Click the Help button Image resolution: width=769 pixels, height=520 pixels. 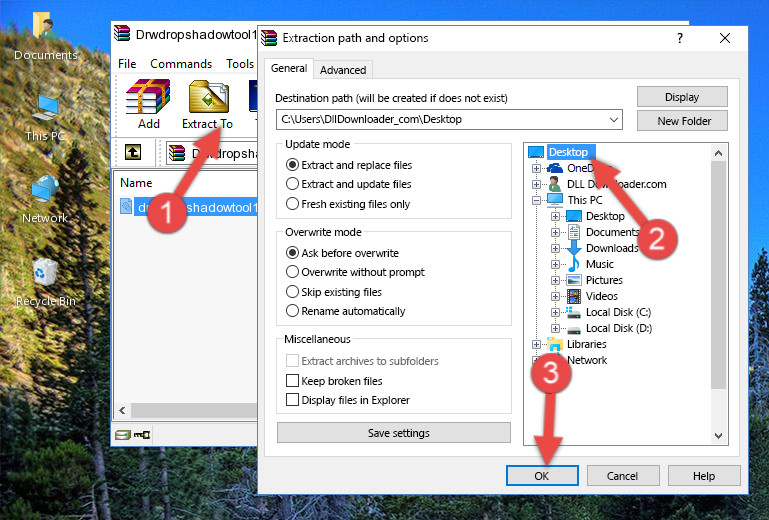(x=704, y=476)
